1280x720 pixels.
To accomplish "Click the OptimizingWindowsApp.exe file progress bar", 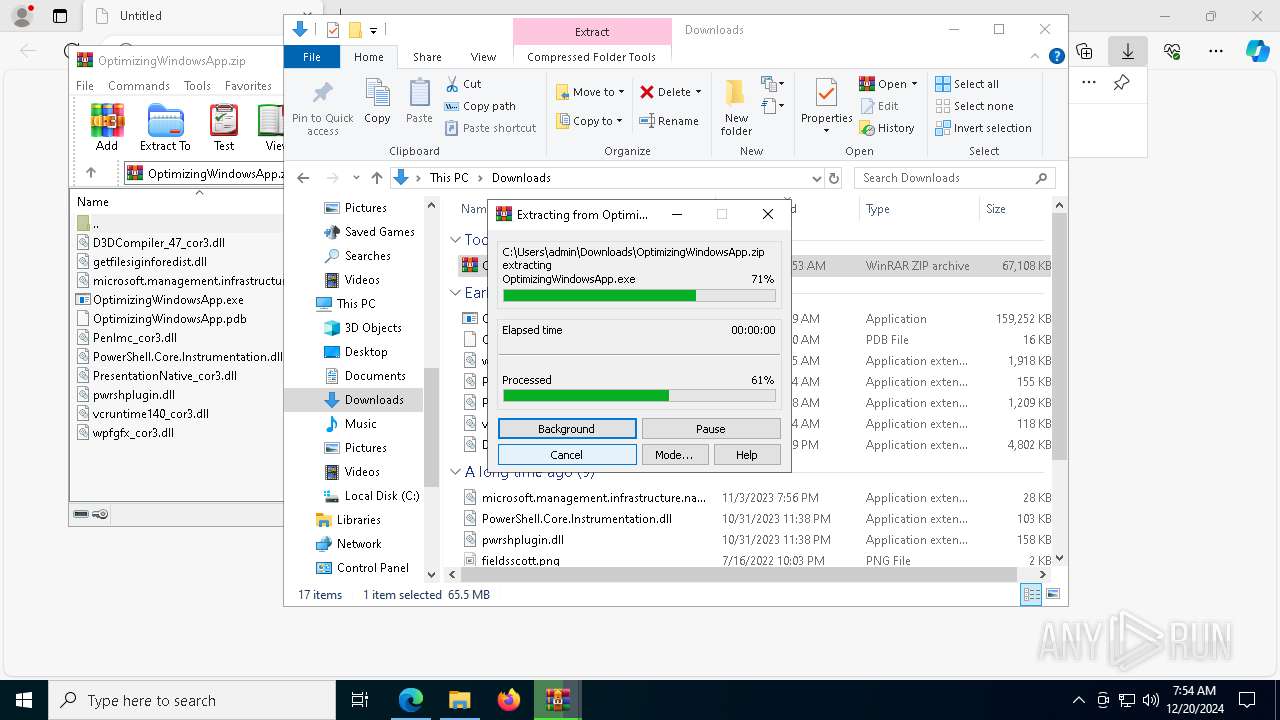I will click(639, 295).
